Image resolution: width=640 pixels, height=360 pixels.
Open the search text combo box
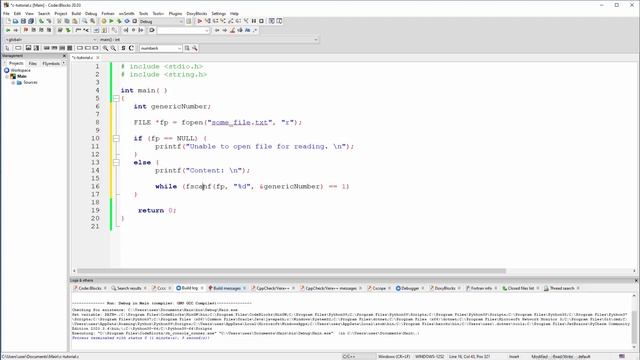click(161, 48)
